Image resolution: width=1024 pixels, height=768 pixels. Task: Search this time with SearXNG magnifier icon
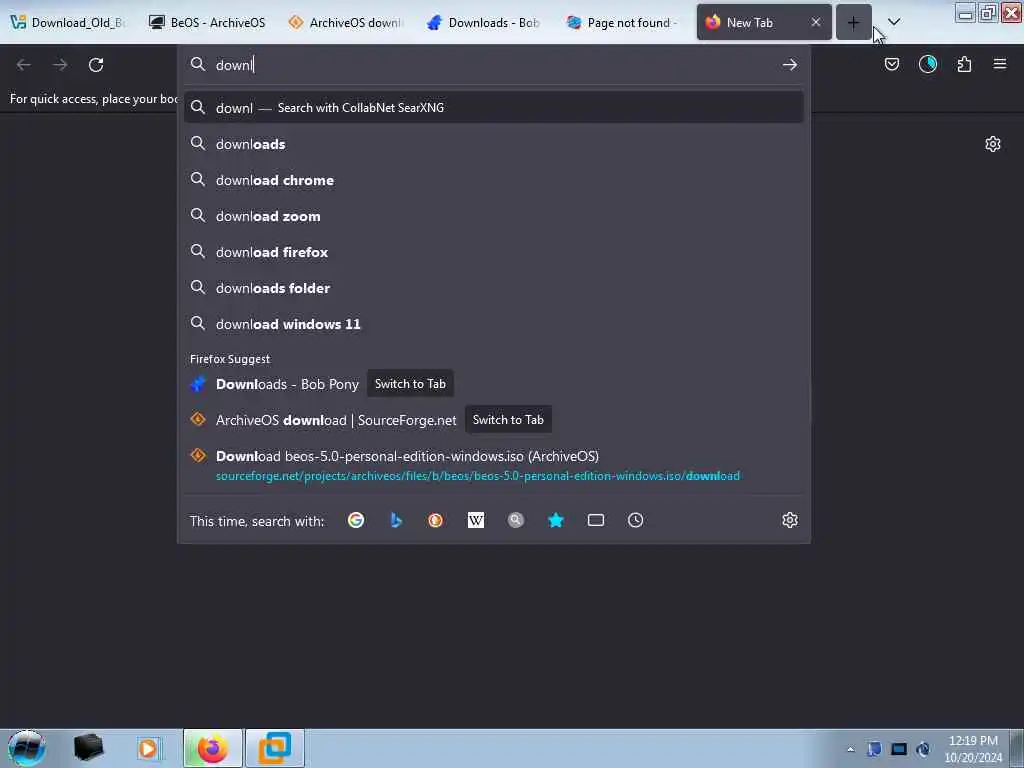tap(516, 520)
